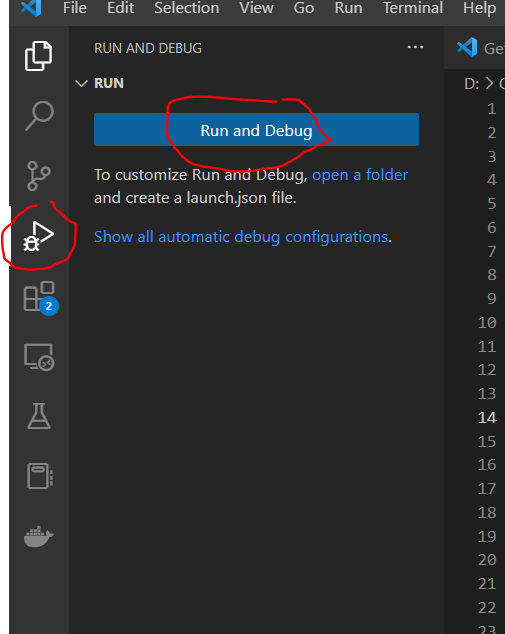505x634 pixels.
Task: Open the Testing flask icon
Action: 39,416
